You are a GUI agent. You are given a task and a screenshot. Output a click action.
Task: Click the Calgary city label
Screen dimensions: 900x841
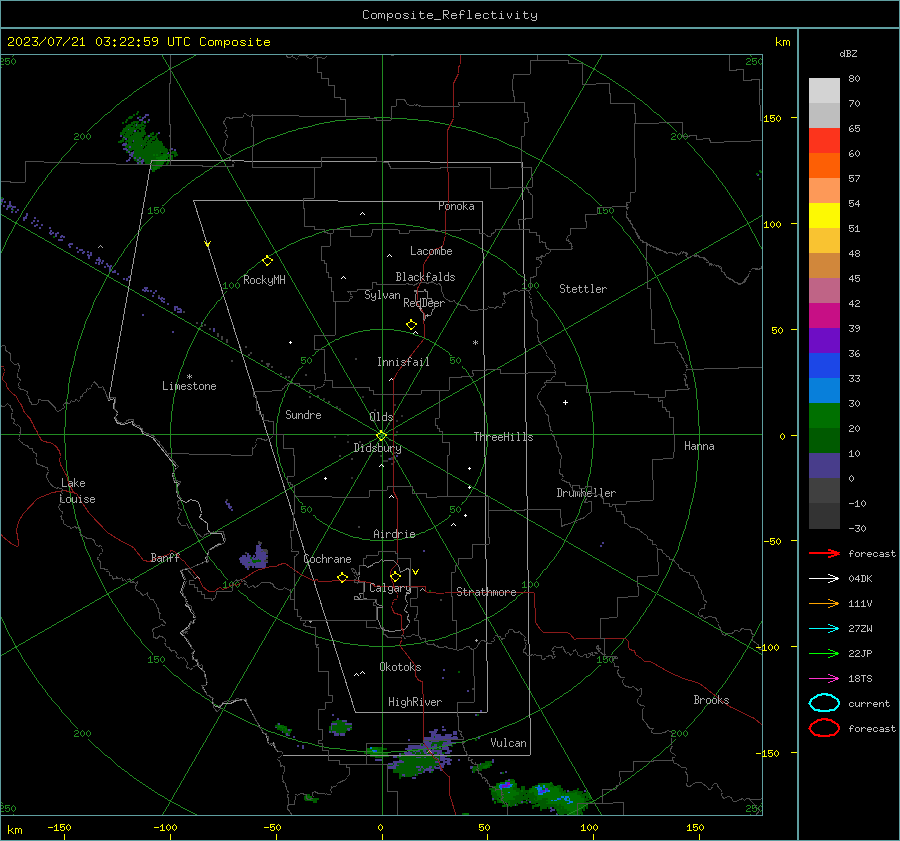390,588
